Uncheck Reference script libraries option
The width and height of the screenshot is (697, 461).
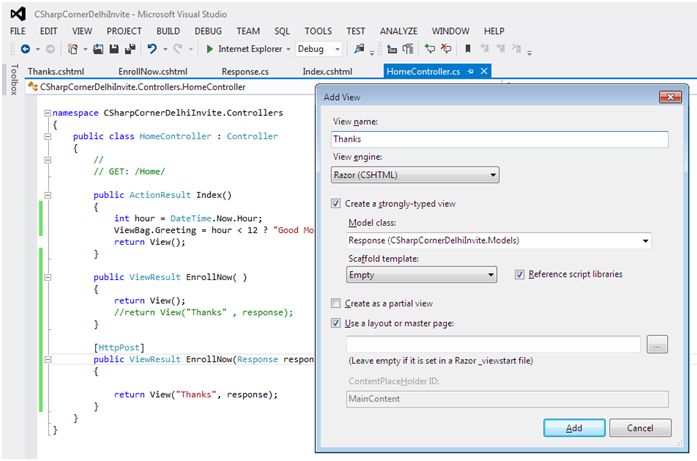519,274
